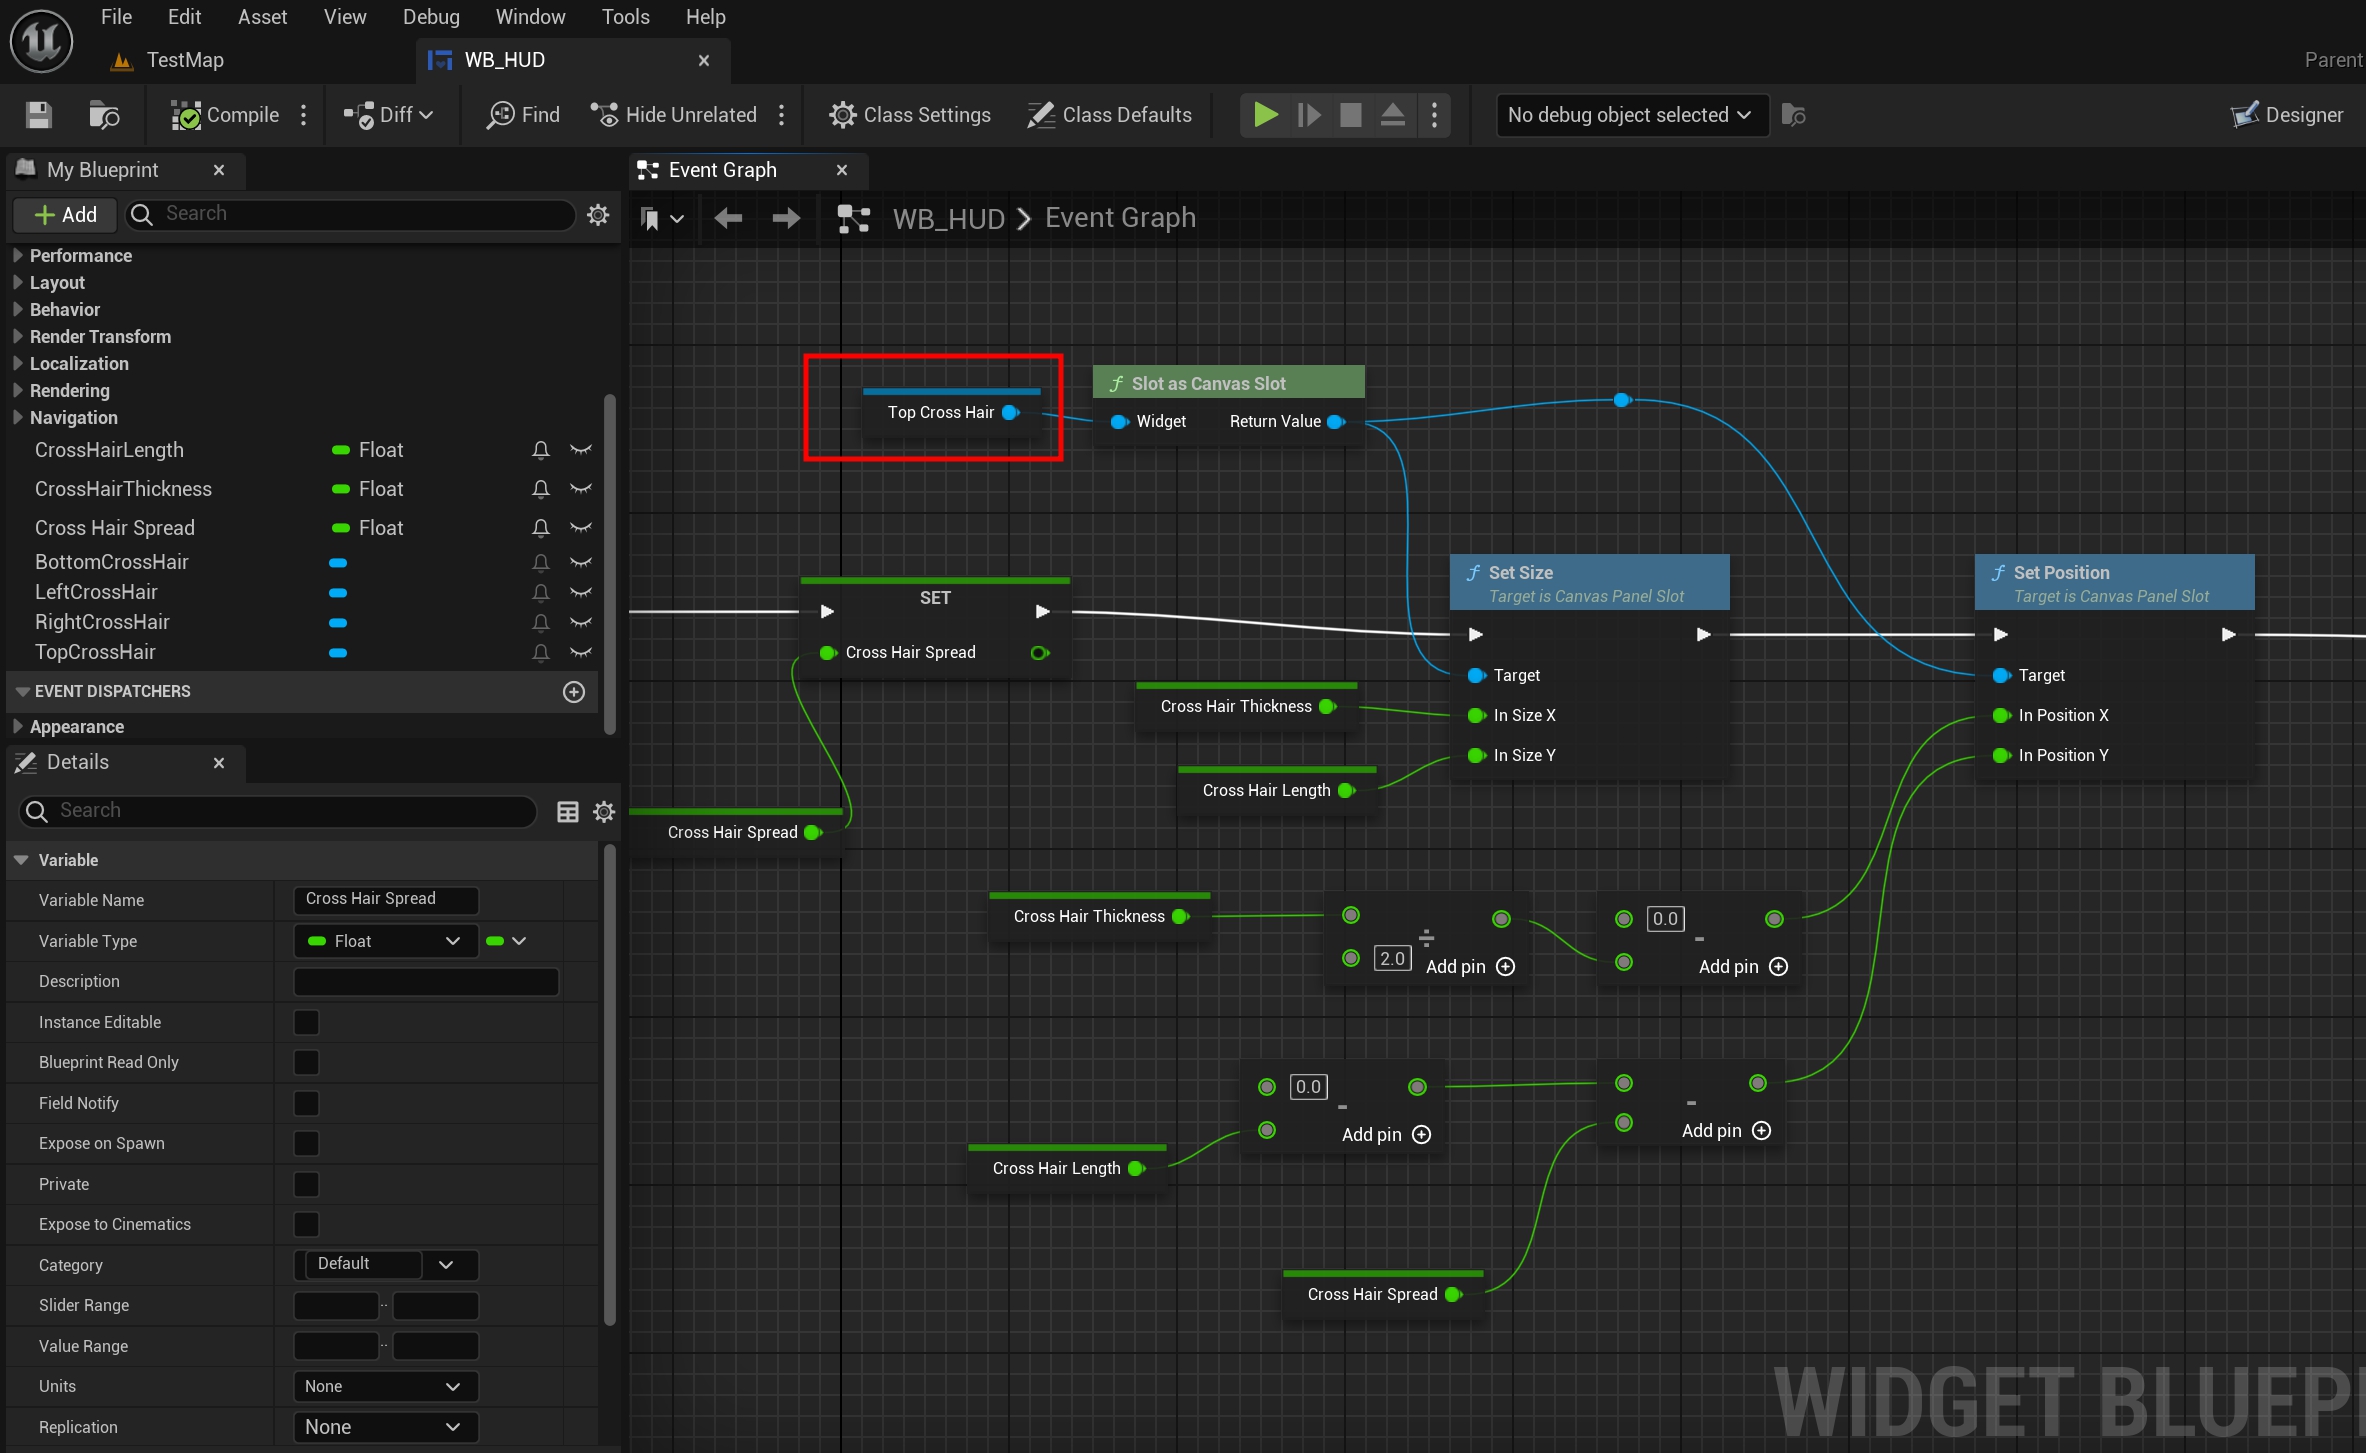The width and height of the screenshot is (2366, 1453).
Task: Toggle Details property matrix view icon
Action: [567, 811]
